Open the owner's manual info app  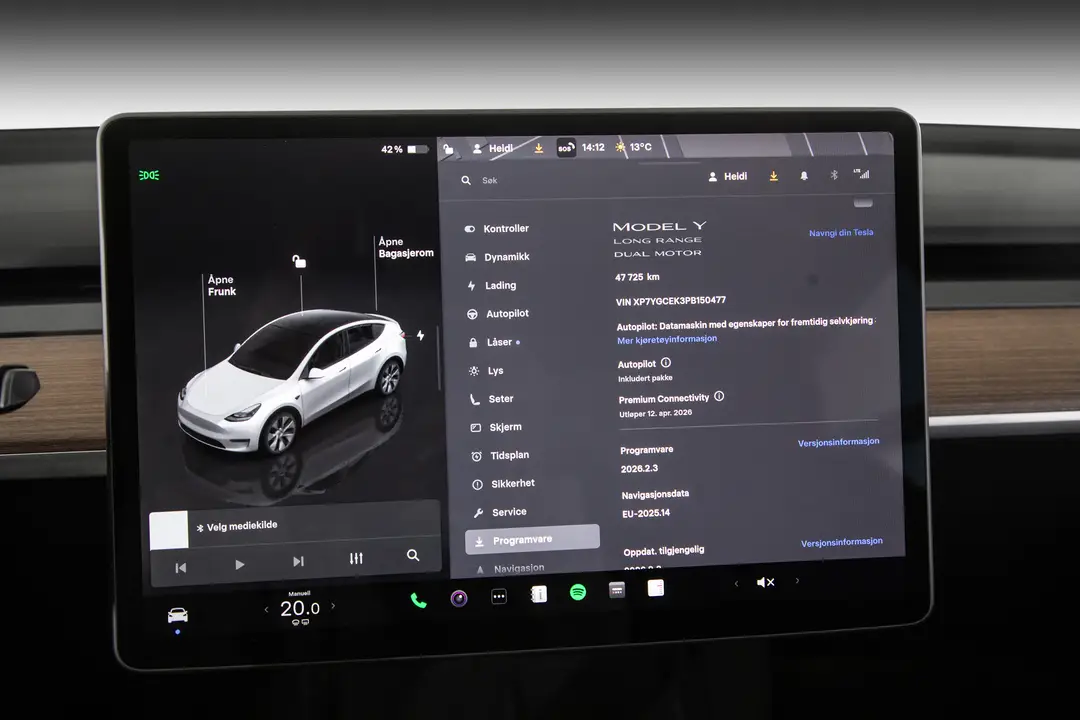coord(539,594)
